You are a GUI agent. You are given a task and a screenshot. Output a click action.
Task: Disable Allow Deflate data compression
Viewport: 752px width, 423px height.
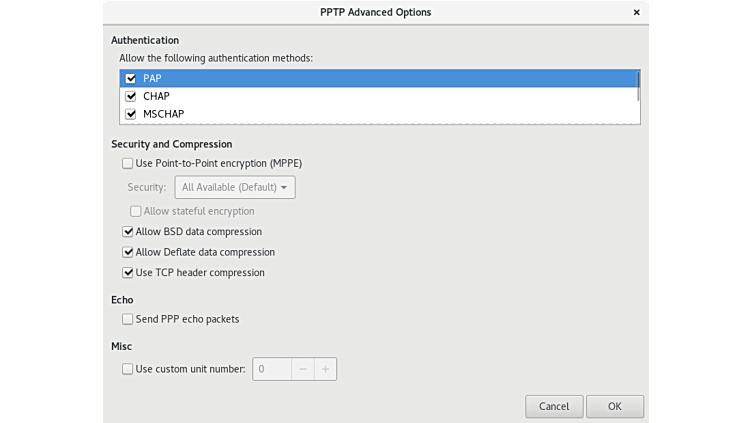pyautogui.click(x=128, y=252)
